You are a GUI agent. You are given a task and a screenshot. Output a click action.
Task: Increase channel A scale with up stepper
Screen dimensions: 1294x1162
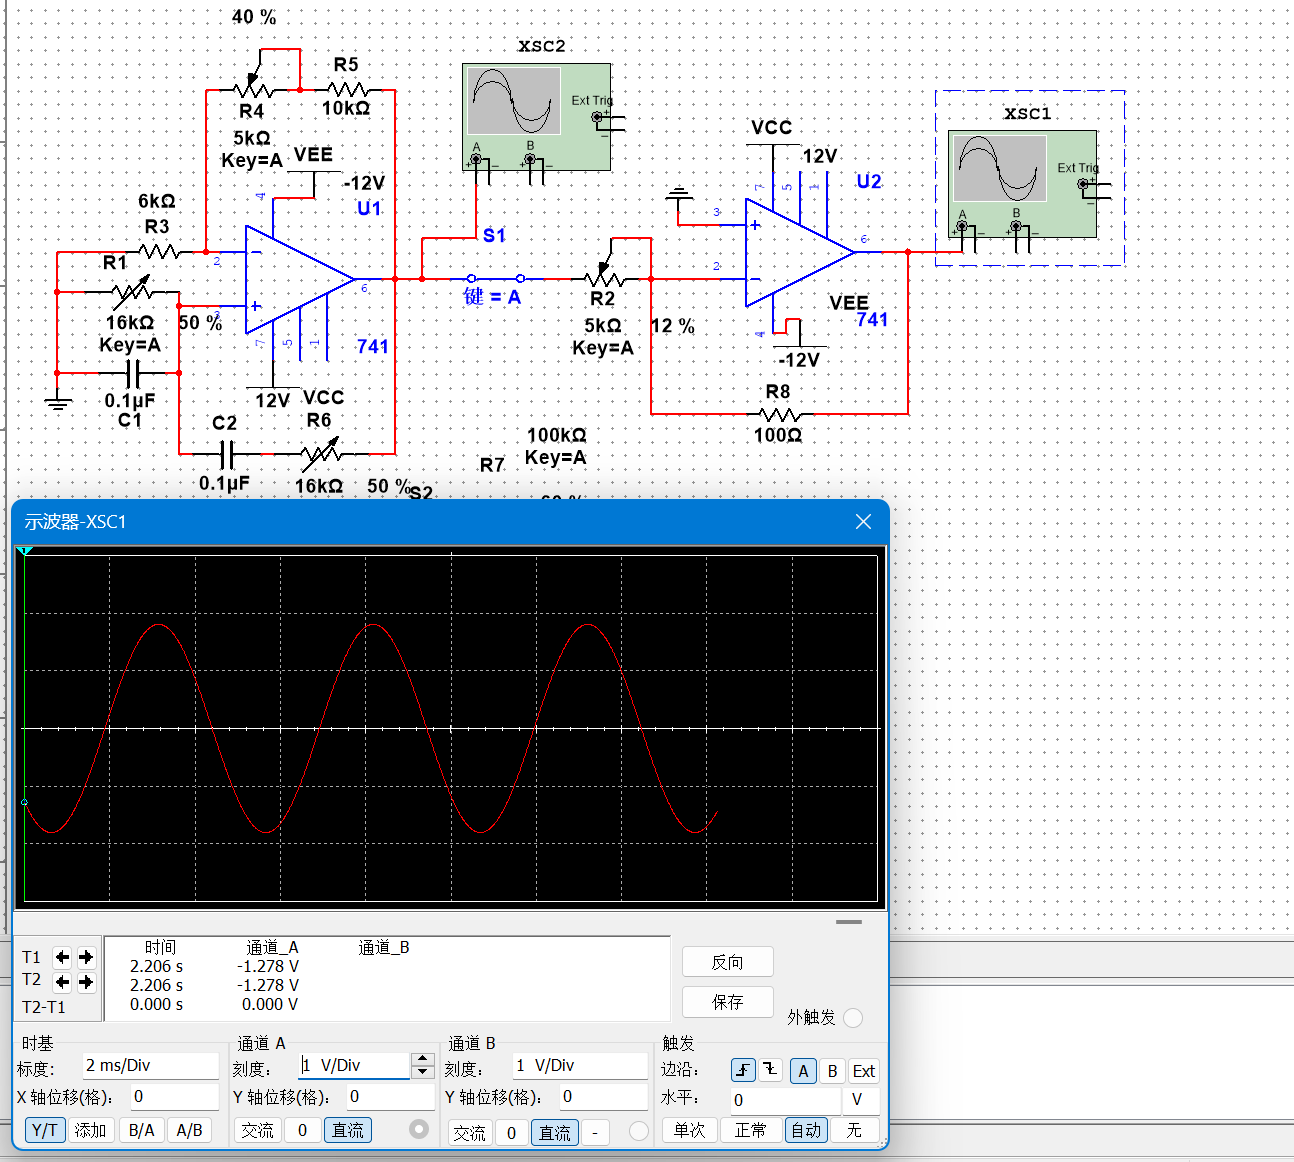[x=423, y=1059]
